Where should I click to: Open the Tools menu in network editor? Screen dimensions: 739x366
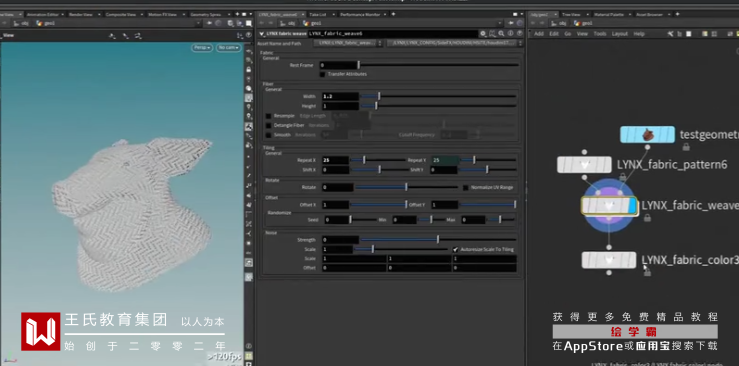(x=600, y=34)
